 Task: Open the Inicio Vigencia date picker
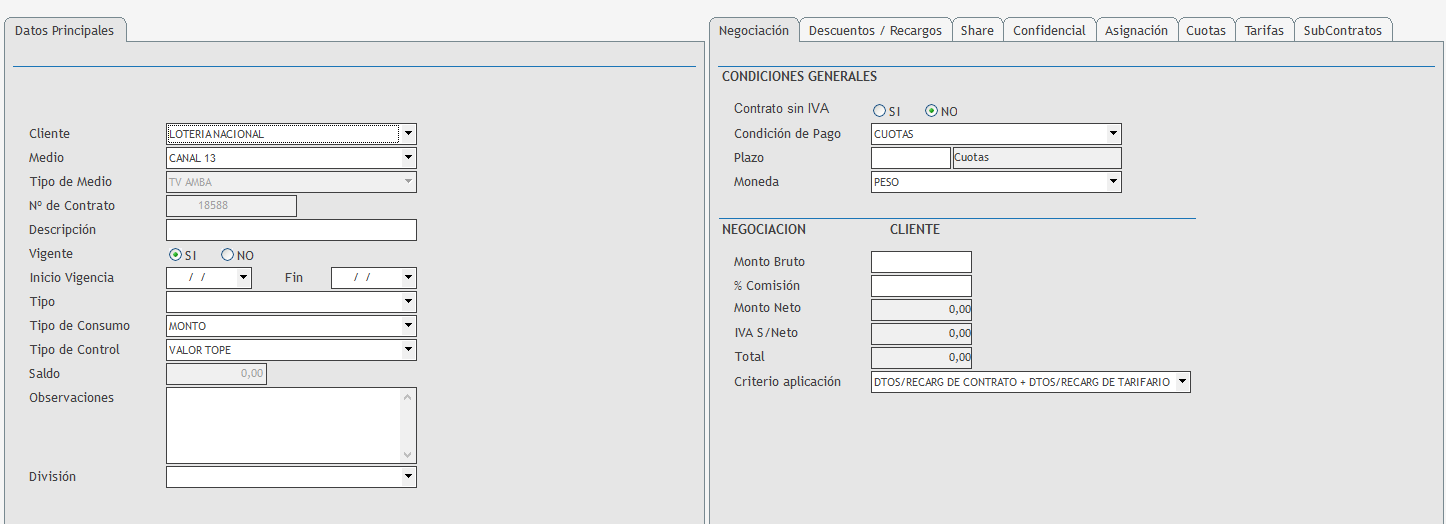click(243, 278)
